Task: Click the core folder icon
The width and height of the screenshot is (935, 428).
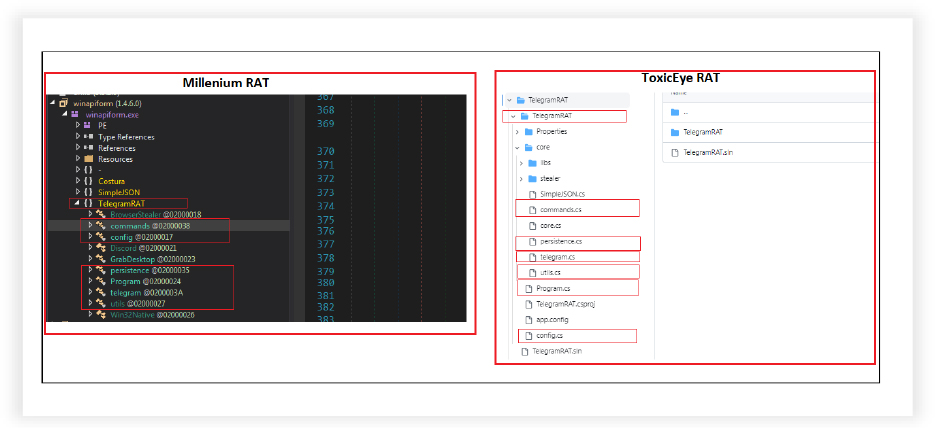Action: tap(528, 147)
